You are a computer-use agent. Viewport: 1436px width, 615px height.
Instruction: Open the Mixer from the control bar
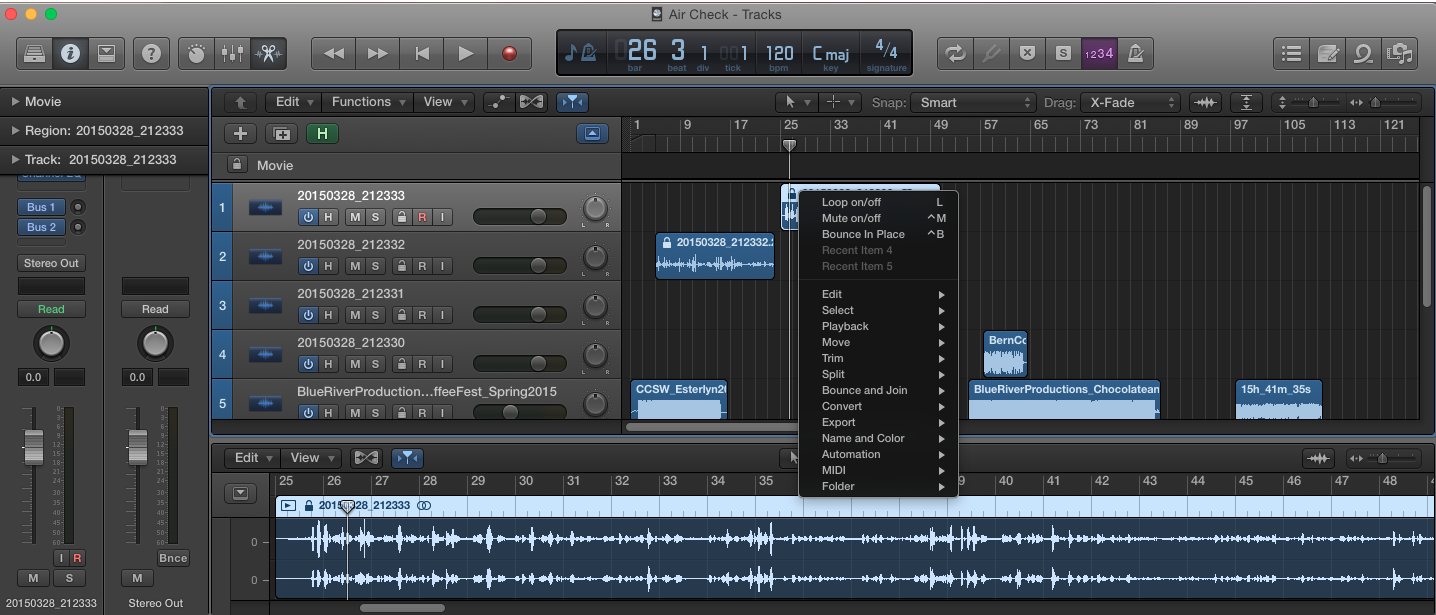(232, 54)
